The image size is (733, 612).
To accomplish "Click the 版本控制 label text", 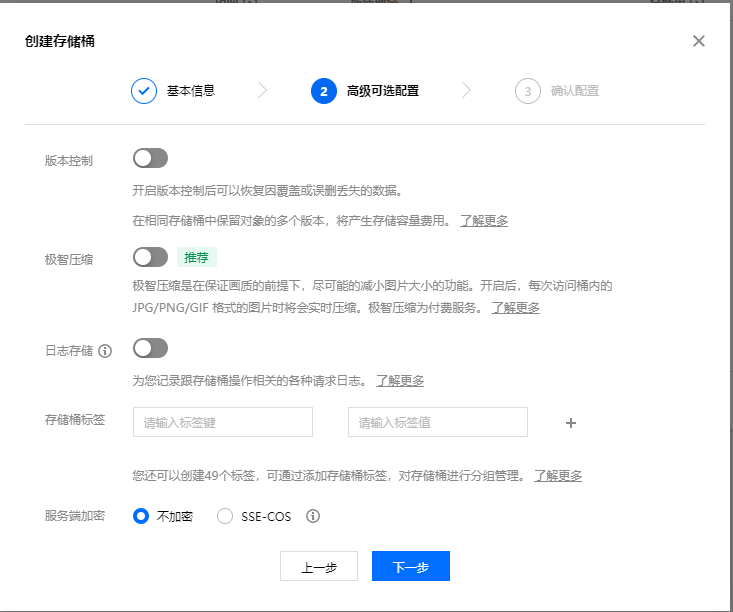I will coord(69,161).
